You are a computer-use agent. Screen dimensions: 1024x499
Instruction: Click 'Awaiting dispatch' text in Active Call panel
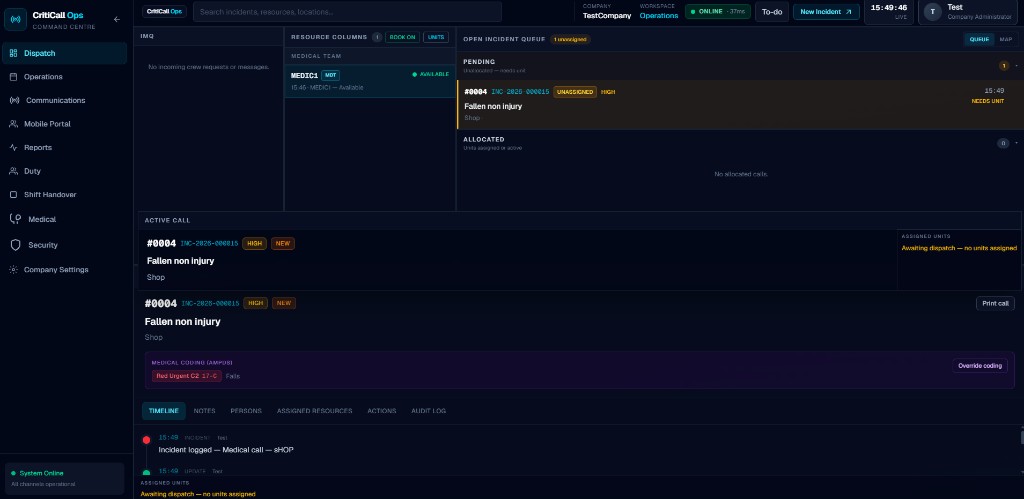[959, 248]
